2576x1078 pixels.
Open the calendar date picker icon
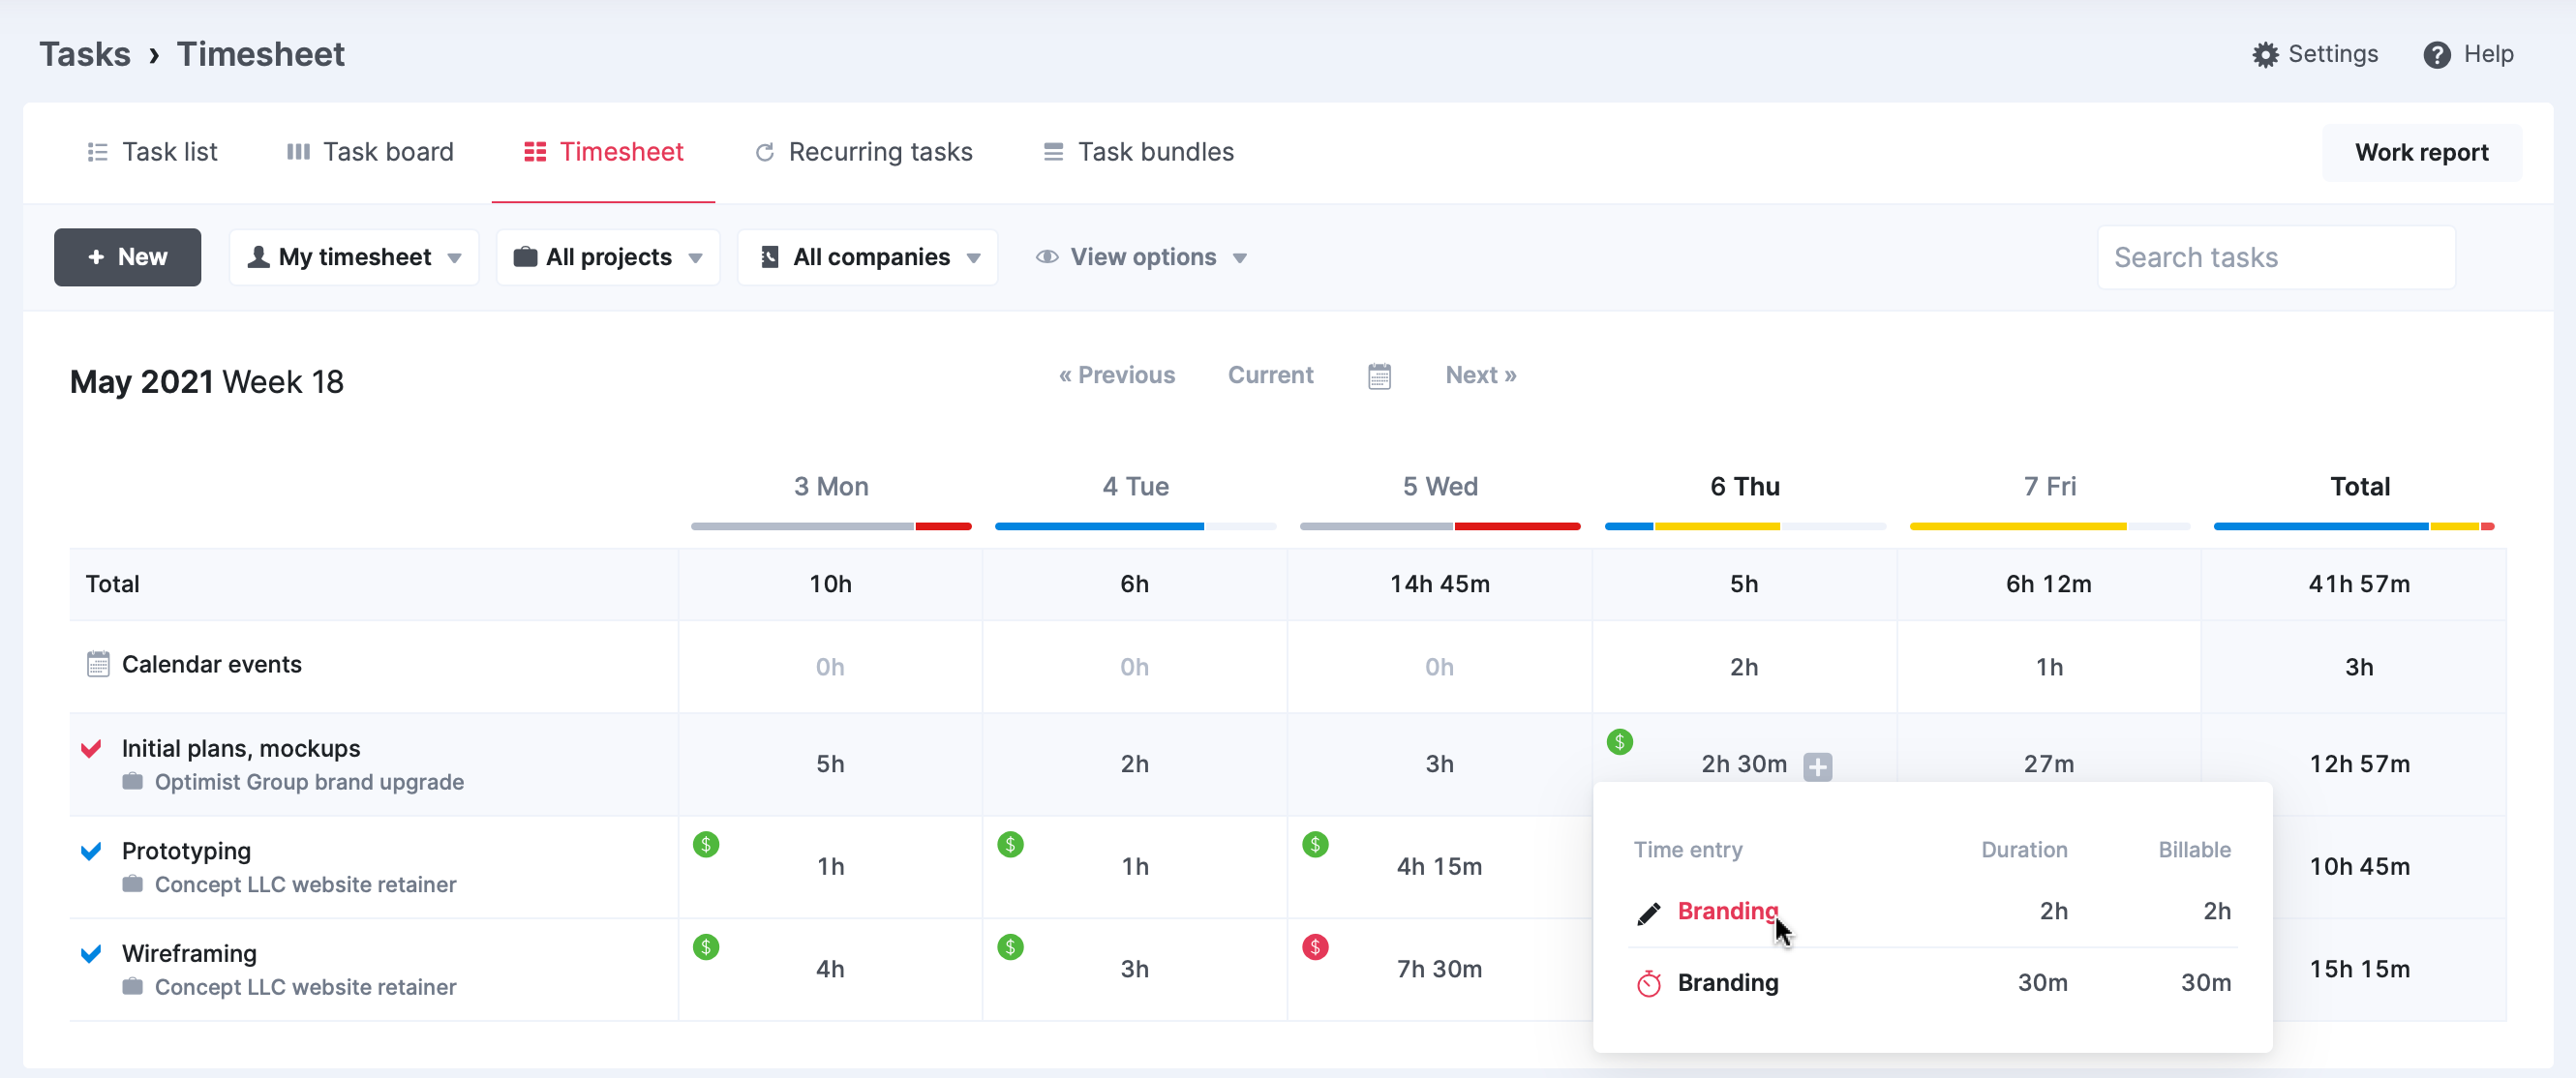pos(1379,376)
